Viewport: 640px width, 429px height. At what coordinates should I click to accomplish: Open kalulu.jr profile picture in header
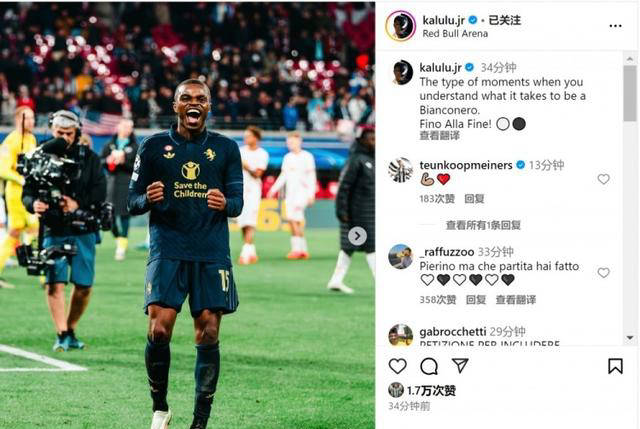[400, 26]
